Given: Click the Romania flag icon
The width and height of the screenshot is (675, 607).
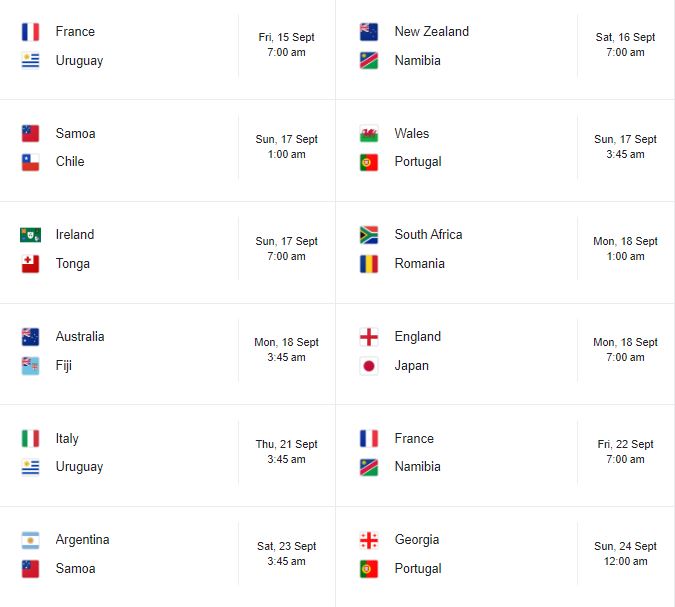Looking at the screenshot, I should tap(369, 264).
